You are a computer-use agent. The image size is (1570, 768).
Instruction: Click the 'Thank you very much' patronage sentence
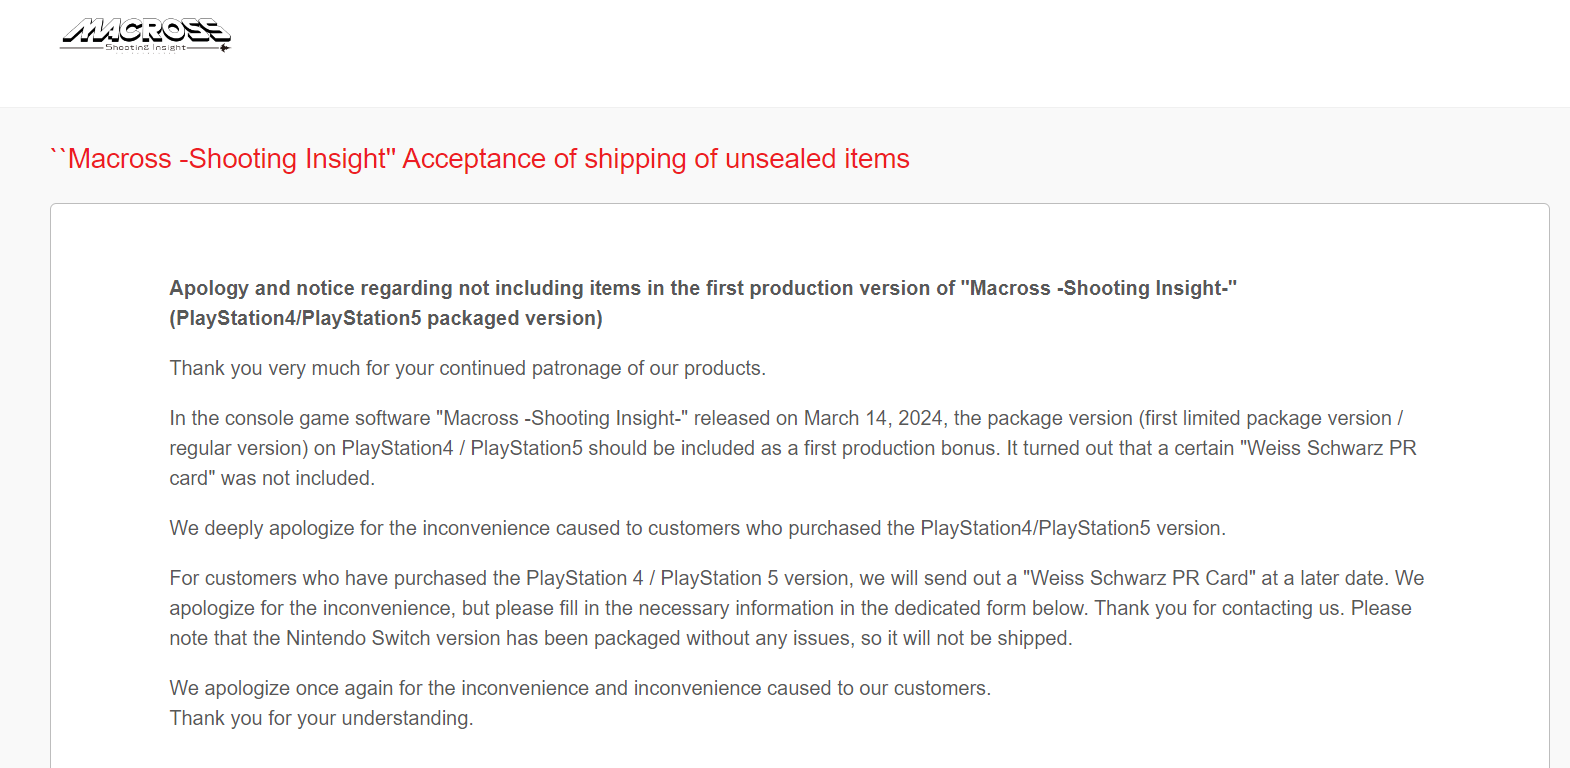pyautogui.click(x=467, y=368)
